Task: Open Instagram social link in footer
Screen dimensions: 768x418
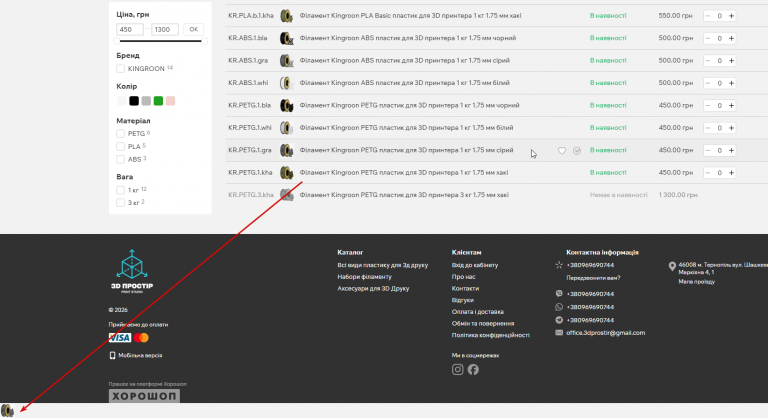Action: (x=457, y=369)
